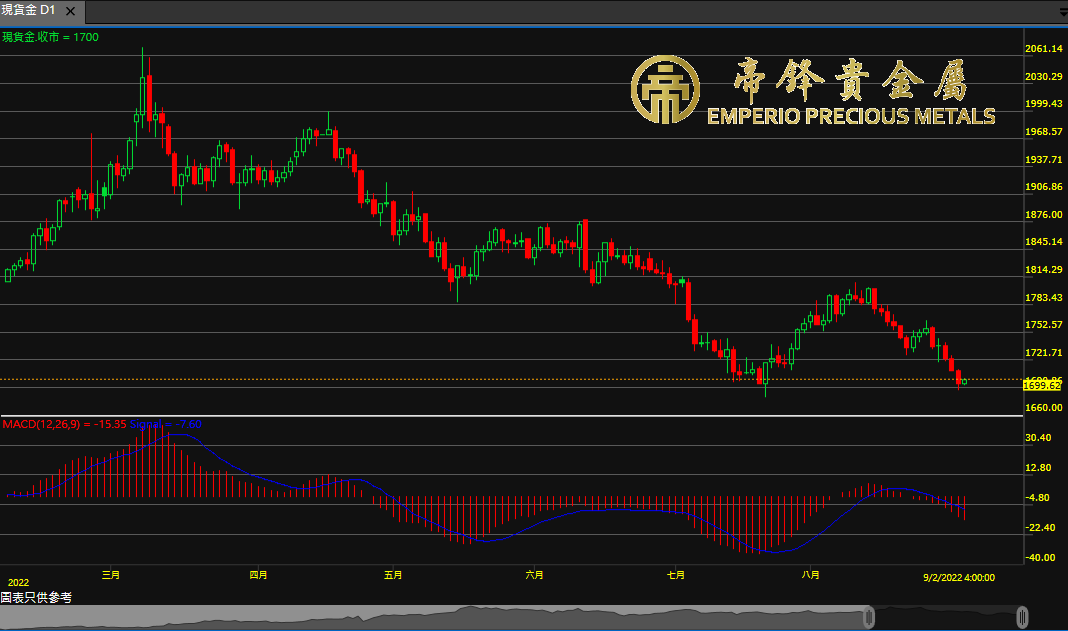Click the left handle of the range navigator

coord(869,616)
